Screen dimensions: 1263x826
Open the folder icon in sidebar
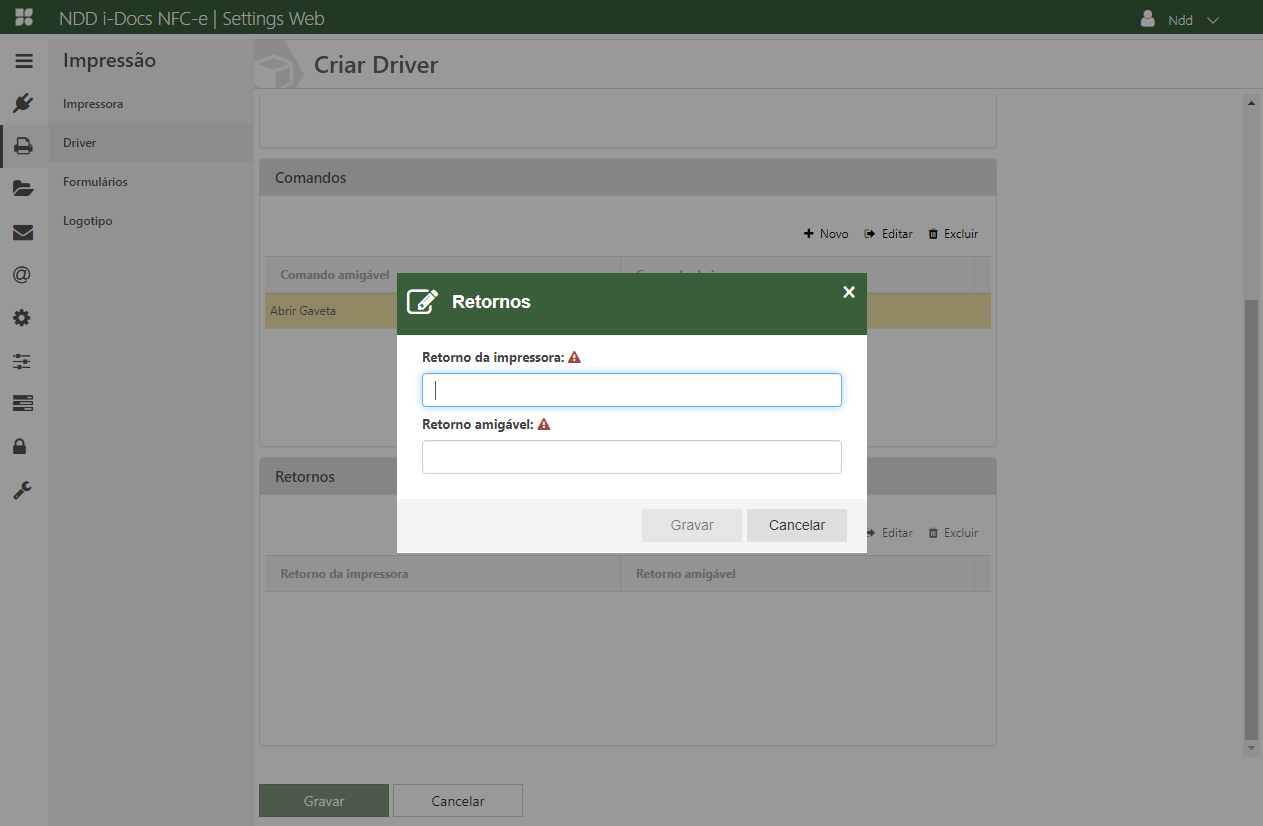pos(23,189)
